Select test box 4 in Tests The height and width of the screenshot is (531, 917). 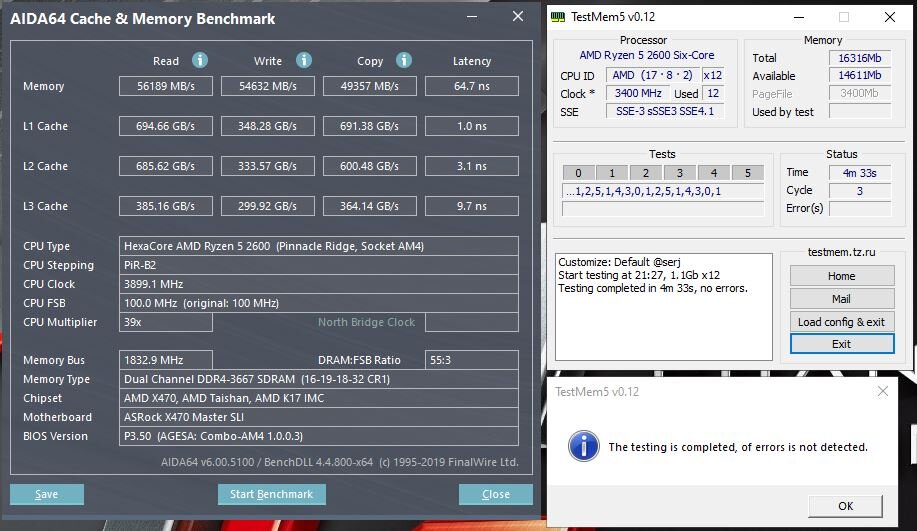[x=713, y=173]
